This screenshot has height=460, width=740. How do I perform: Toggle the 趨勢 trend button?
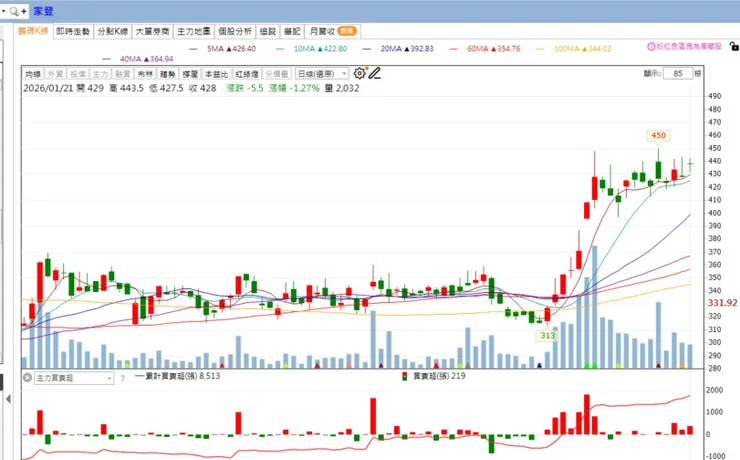click(x=168, y=74)
